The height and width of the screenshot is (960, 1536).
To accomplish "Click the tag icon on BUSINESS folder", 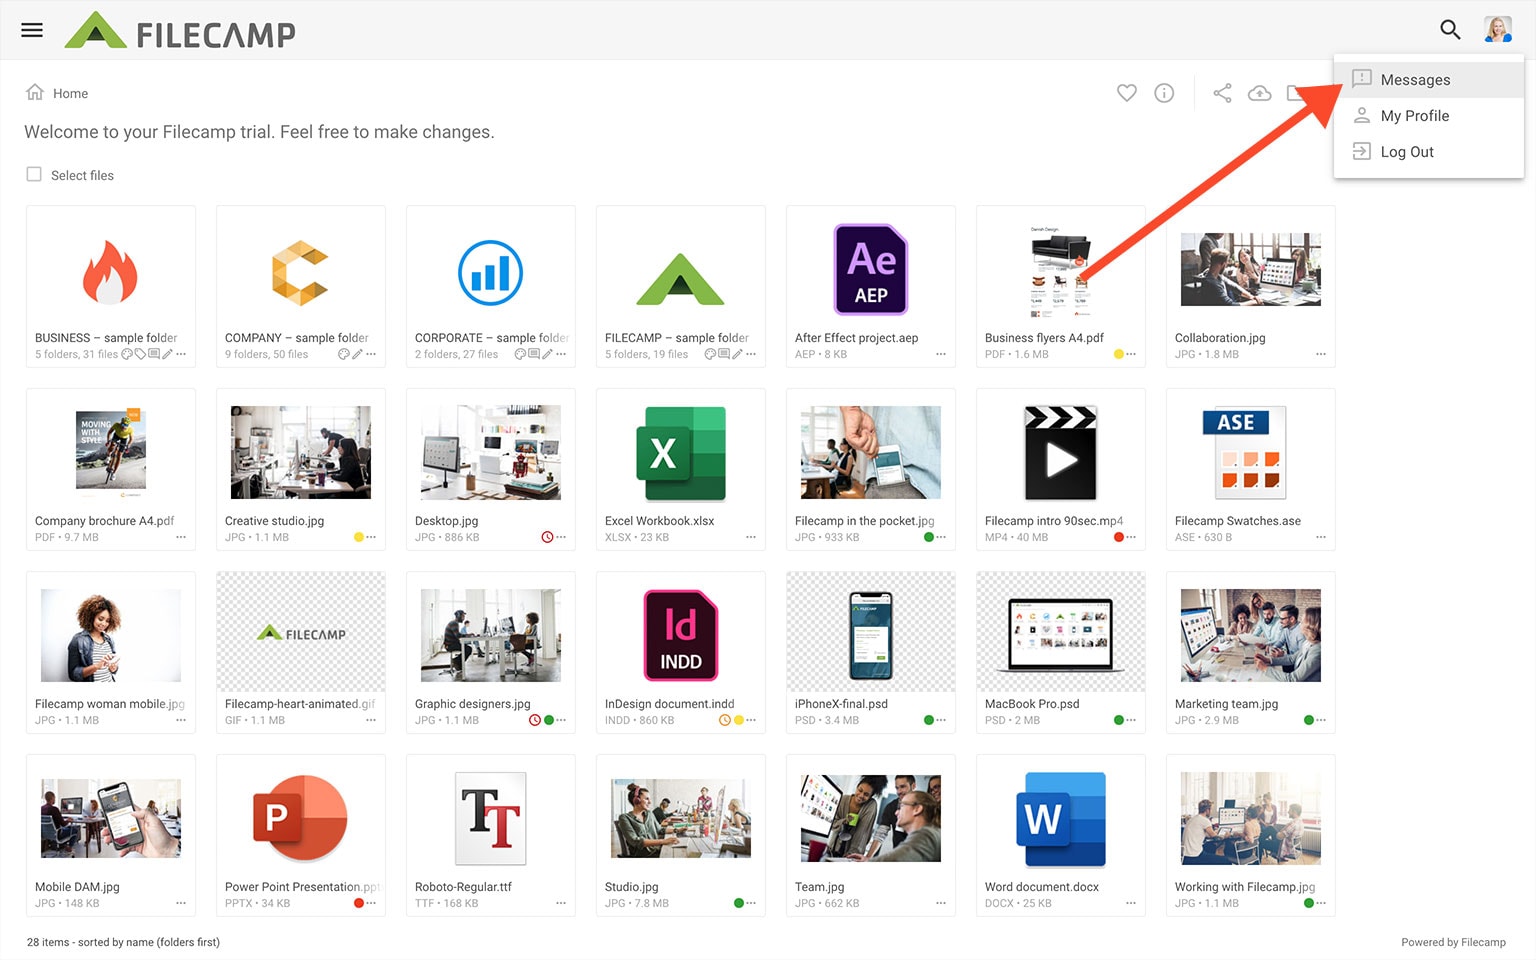I will [x=140, y=354].
